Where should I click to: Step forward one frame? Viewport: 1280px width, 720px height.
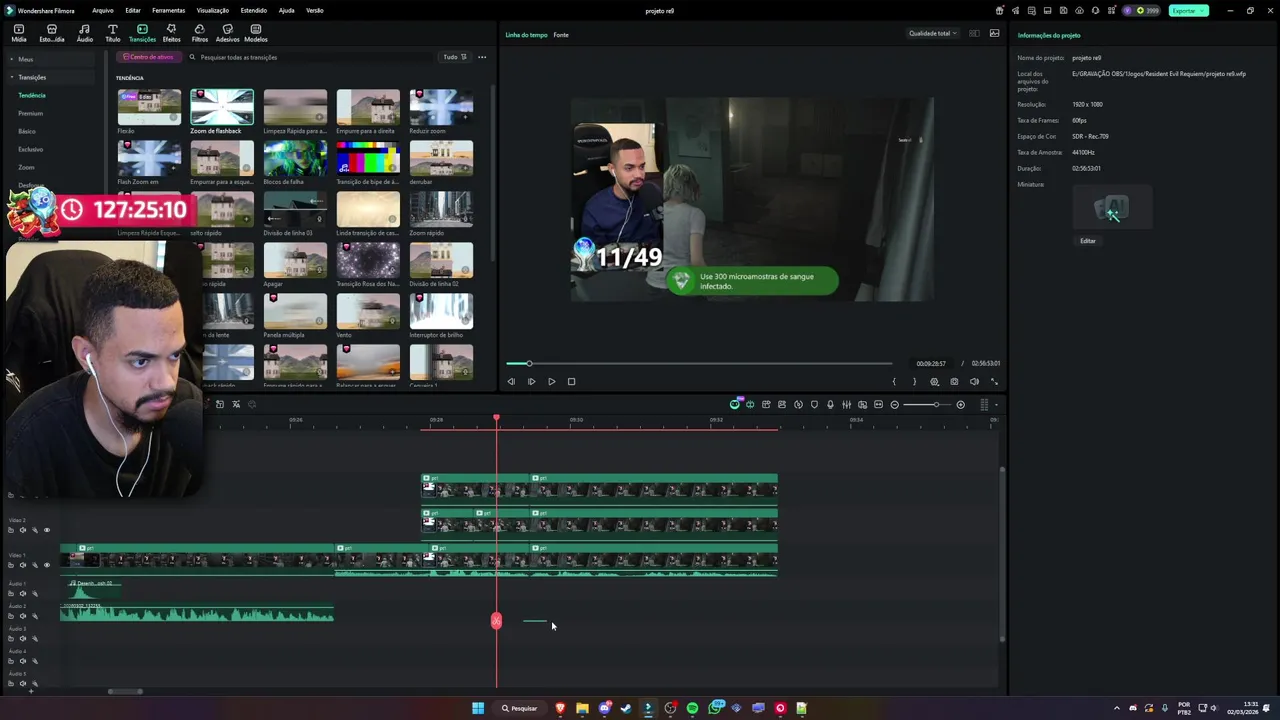coord(531,381)
